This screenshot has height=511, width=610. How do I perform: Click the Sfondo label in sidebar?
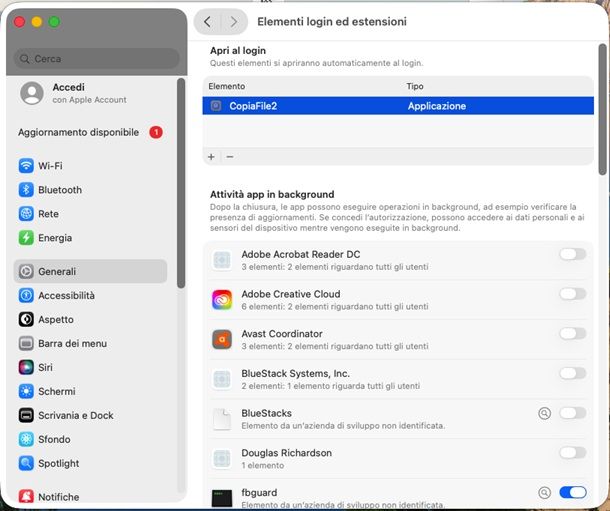point(54,439)
